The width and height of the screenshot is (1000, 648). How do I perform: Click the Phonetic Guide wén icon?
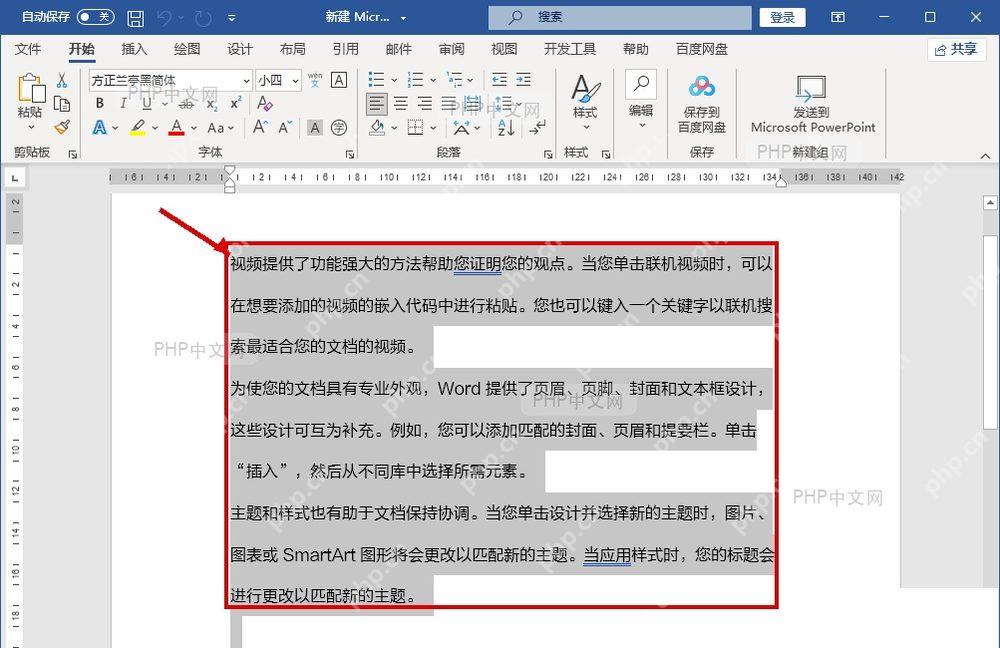[315, 80]
